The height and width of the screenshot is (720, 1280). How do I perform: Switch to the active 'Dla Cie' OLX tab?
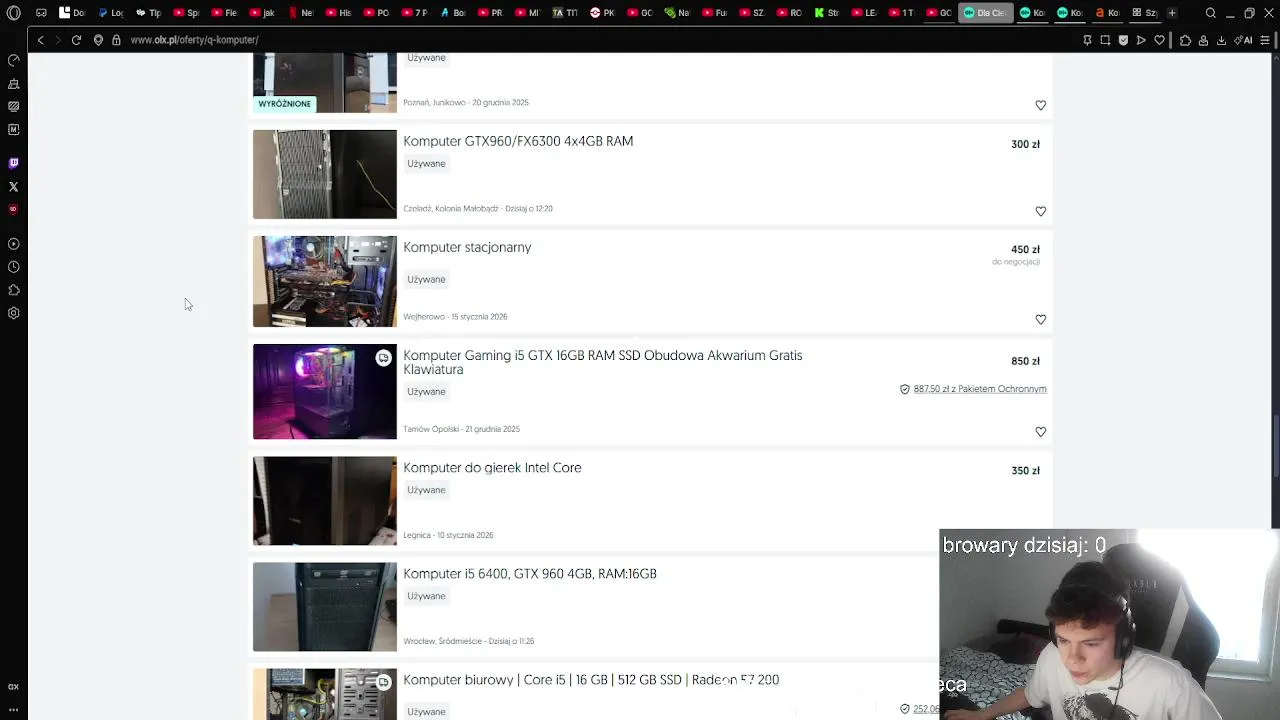coord(985,13)
